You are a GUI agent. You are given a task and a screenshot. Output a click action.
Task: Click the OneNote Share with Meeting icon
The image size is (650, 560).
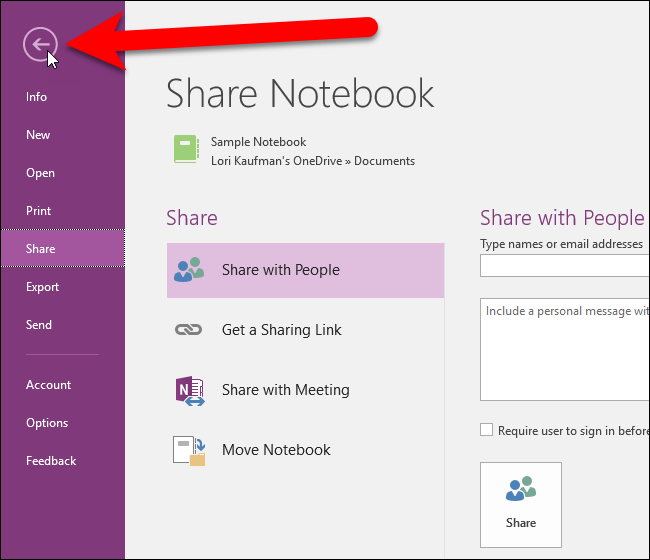coord(190,390)
